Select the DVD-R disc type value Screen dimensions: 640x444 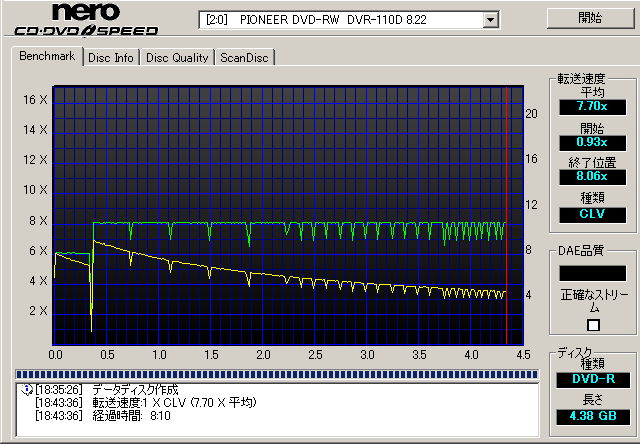click(x=593, y=379)
